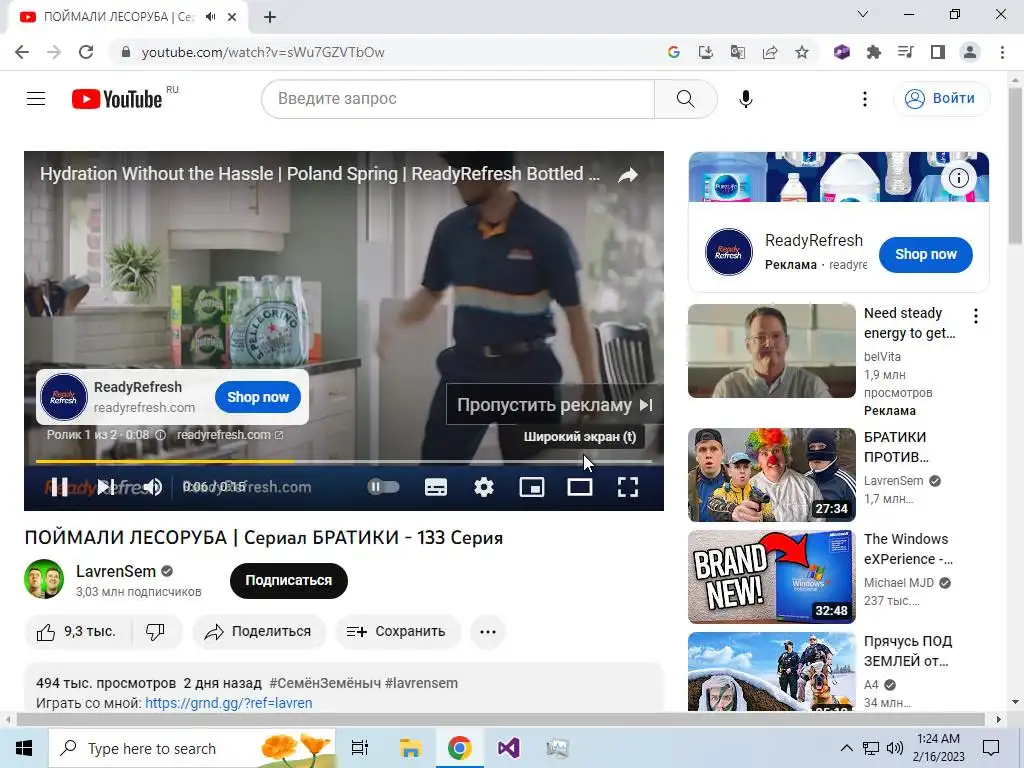Mute tab via speaker icon on tab
1024x768 pixels.
210,17
